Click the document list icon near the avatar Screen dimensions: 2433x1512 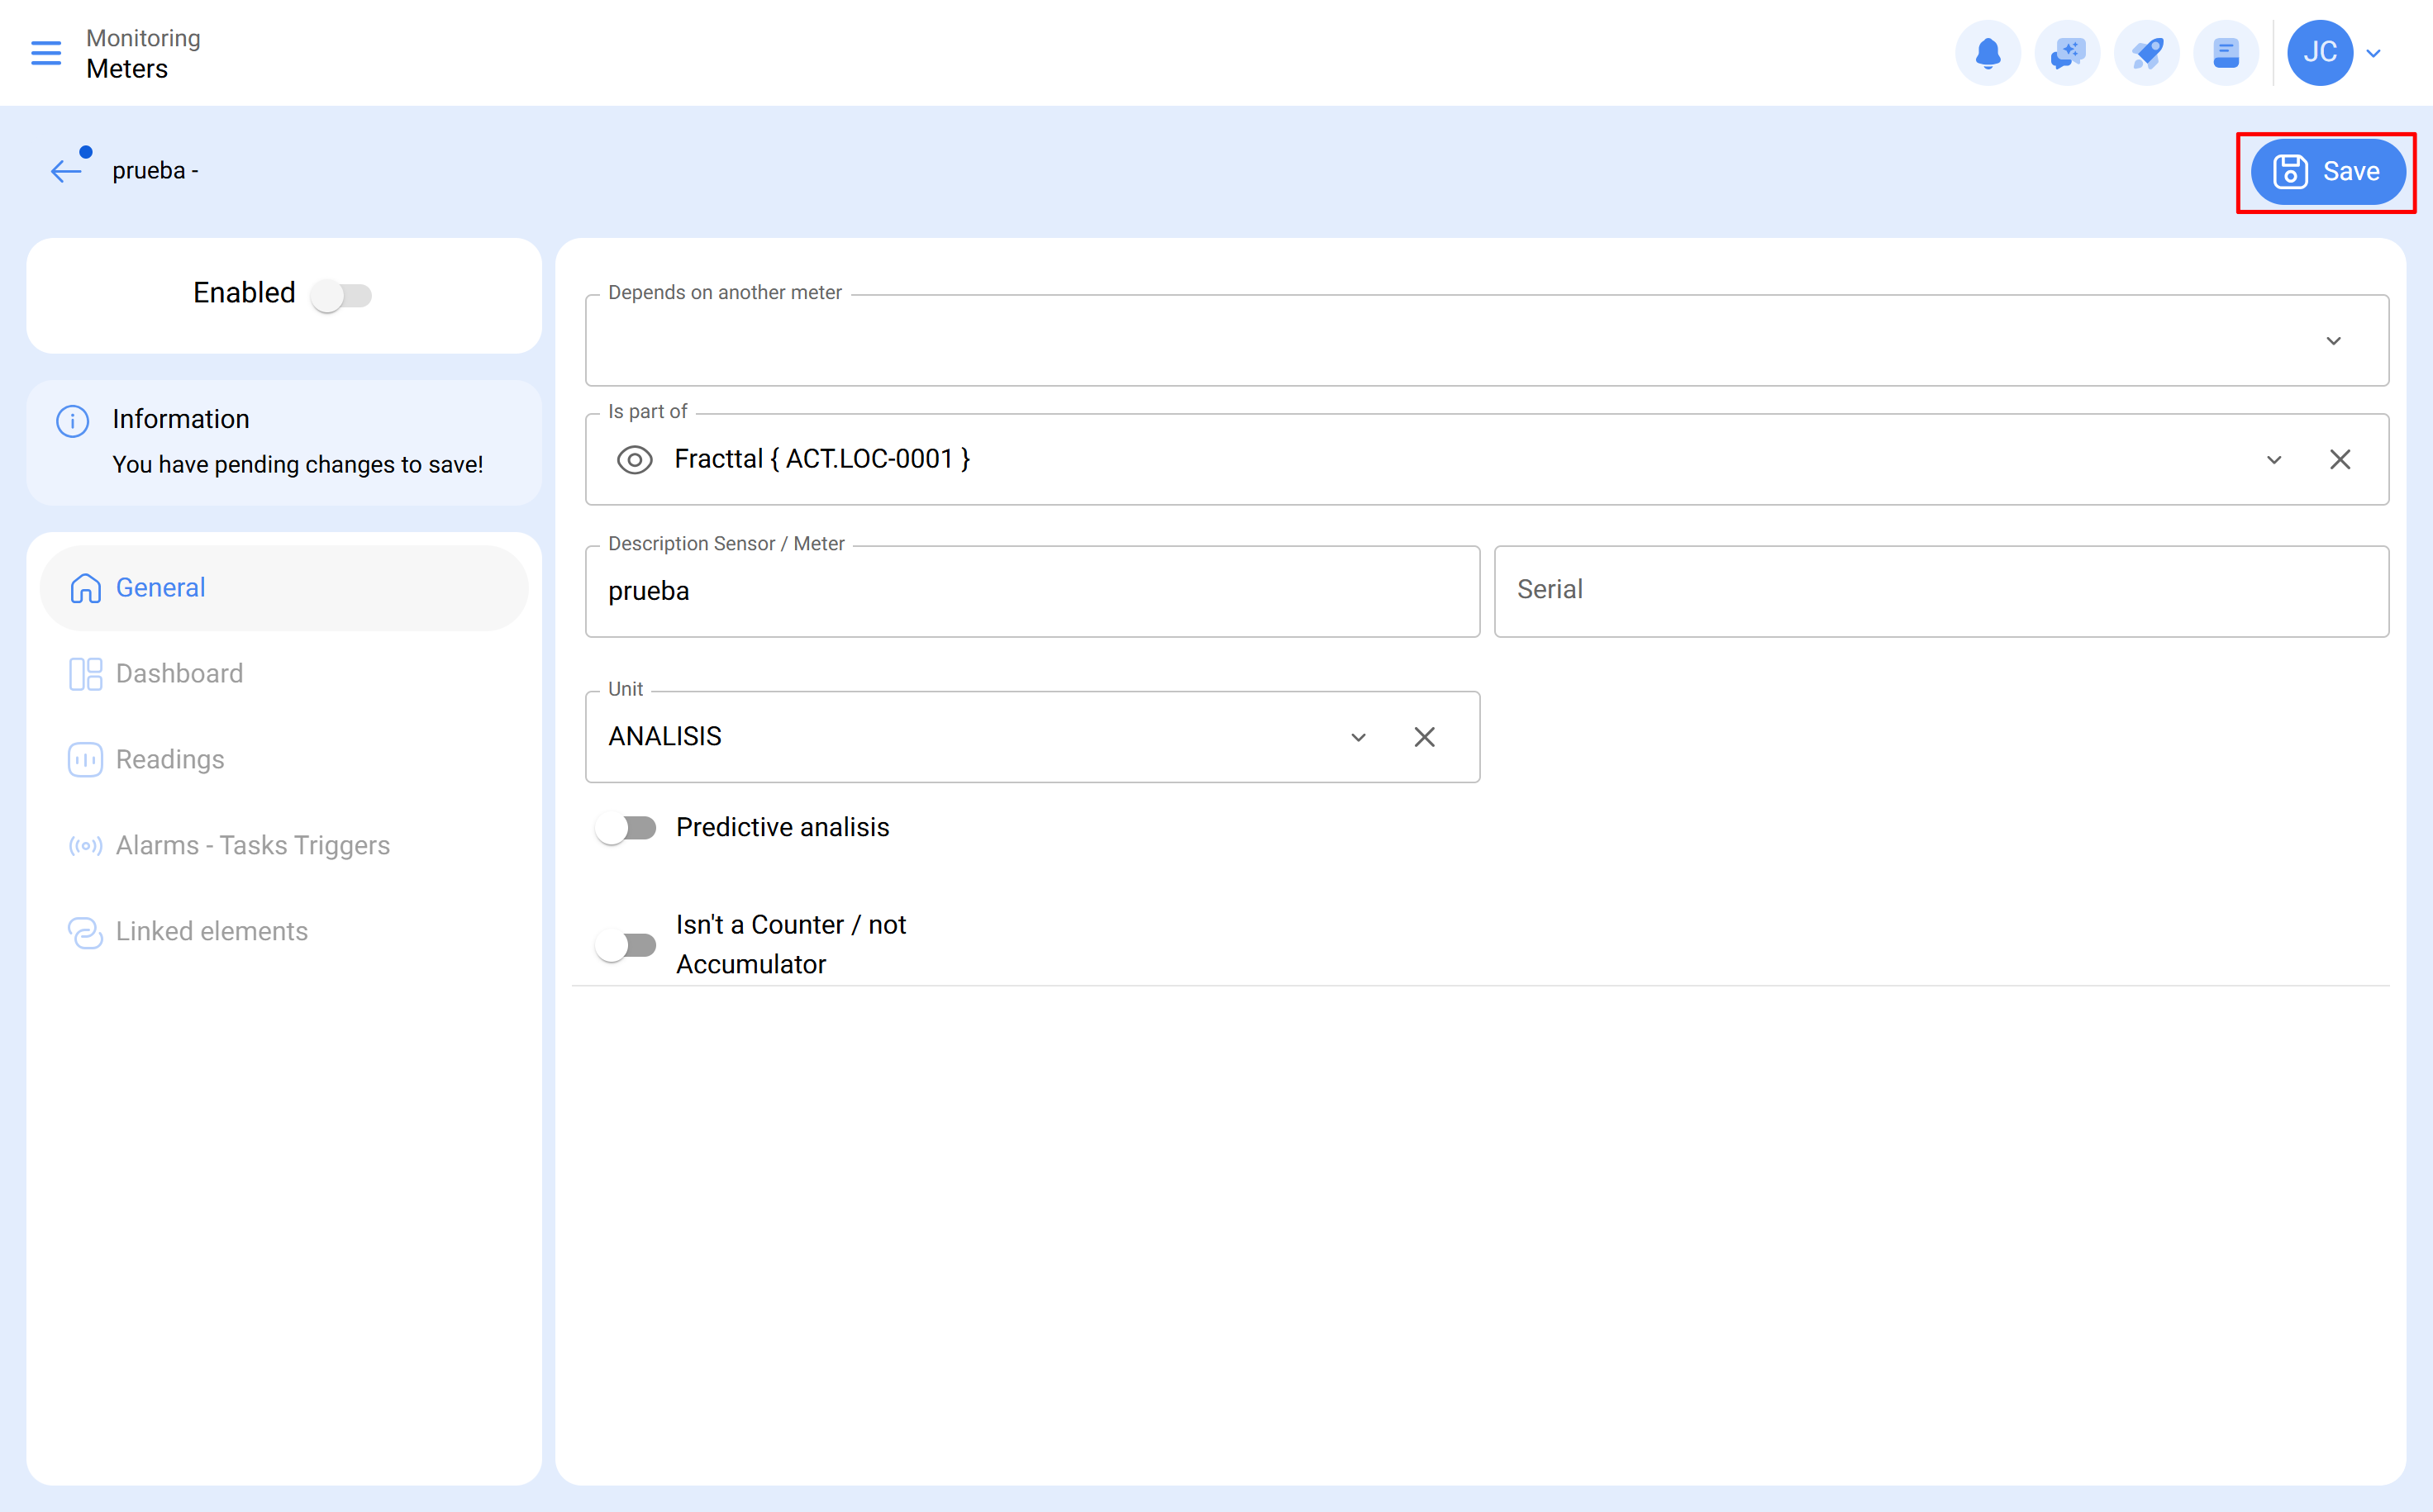pyautogui.click(x=2226, y=53)
